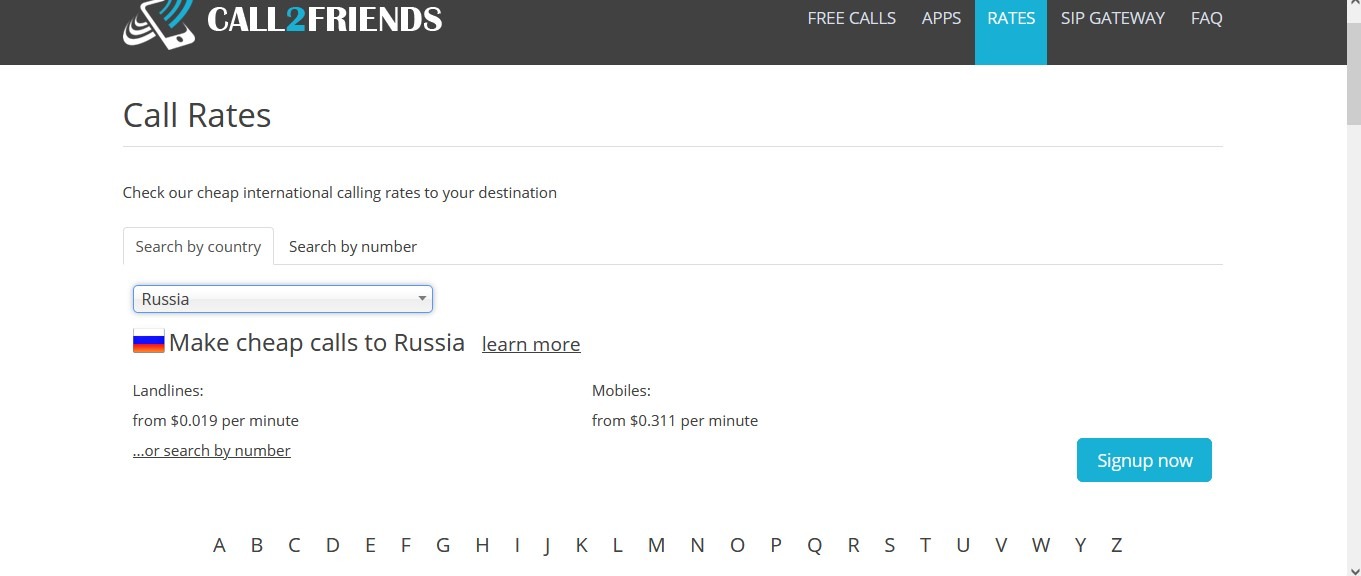Click the Call2Friends phone logo icon

159,22
